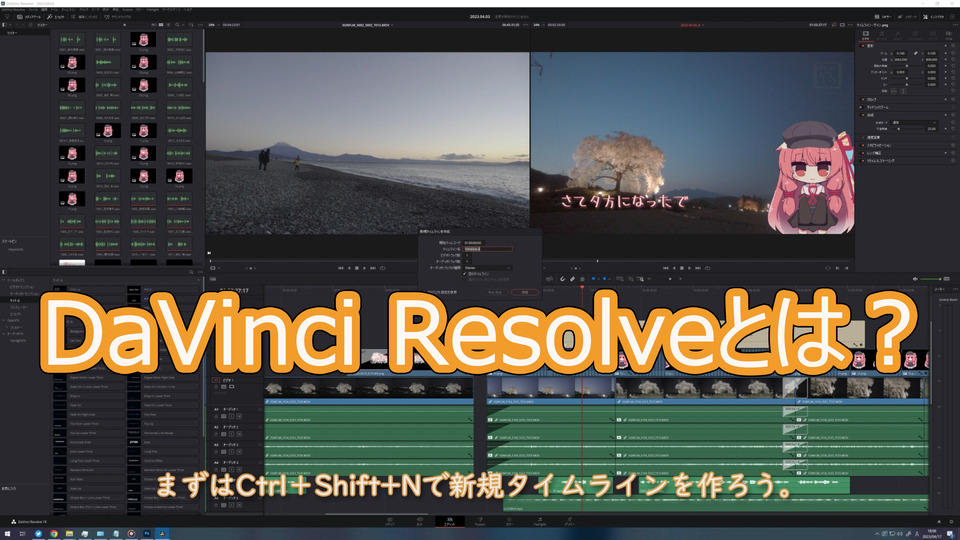Jump to last frame in timeline viewer
The height and width of the screenshot is (540, 960).
tap(698, 268)
